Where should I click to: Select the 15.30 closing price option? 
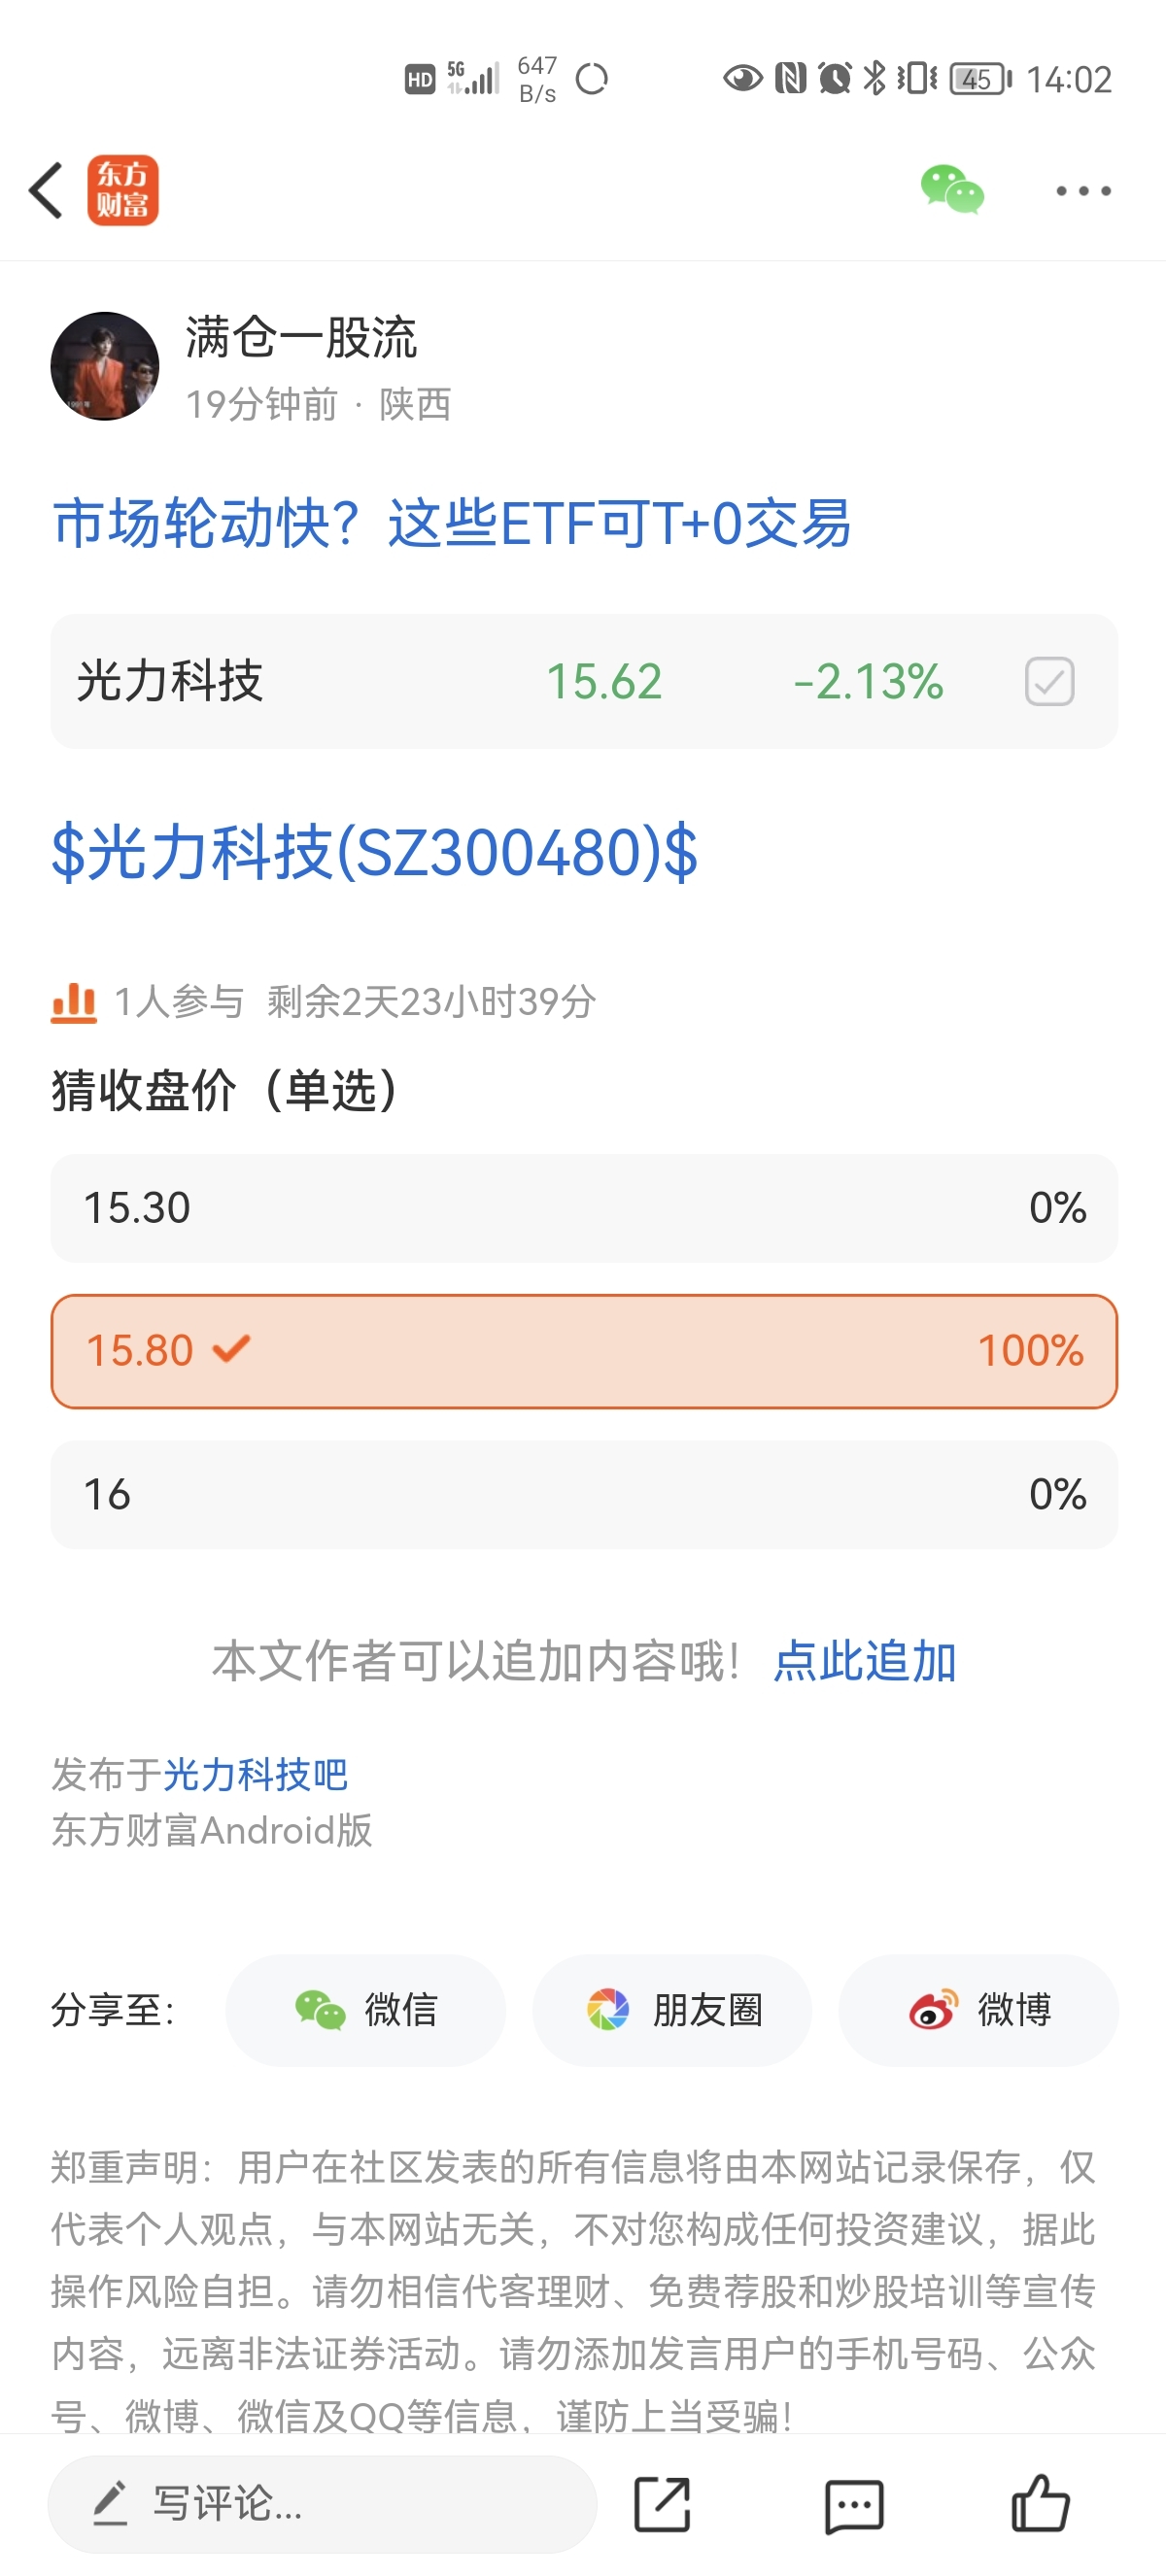pos(584,1208)
